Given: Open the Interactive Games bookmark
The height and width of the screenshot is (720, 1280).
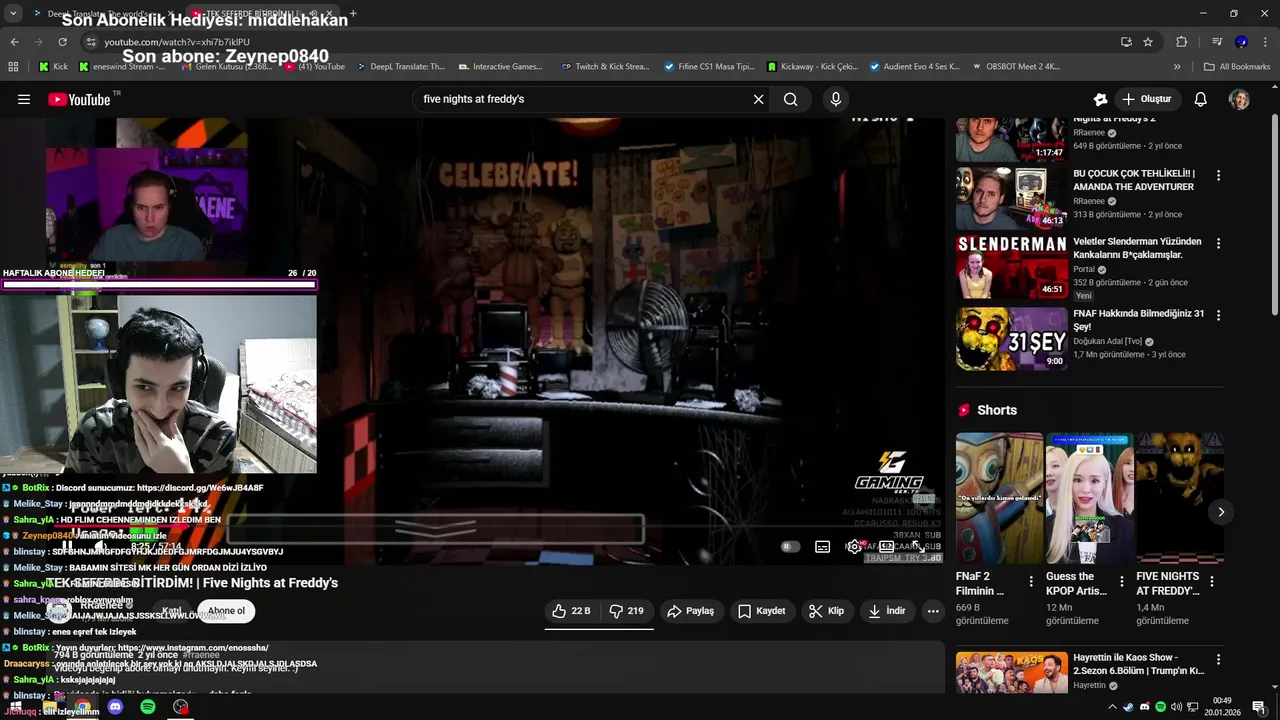Looking at the screenshot, I should [500, 67].
